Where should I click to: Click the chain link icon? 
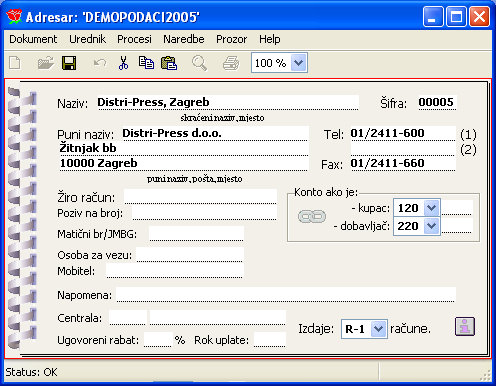tap(312, 217)
